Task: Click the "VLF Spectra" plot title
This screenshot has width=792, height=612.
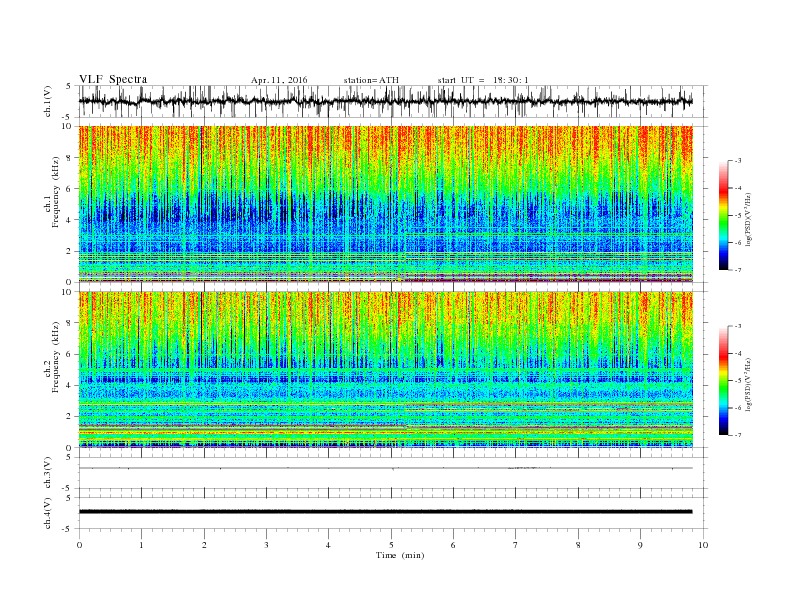Action: pyautogui.click(x=113, y=79)
